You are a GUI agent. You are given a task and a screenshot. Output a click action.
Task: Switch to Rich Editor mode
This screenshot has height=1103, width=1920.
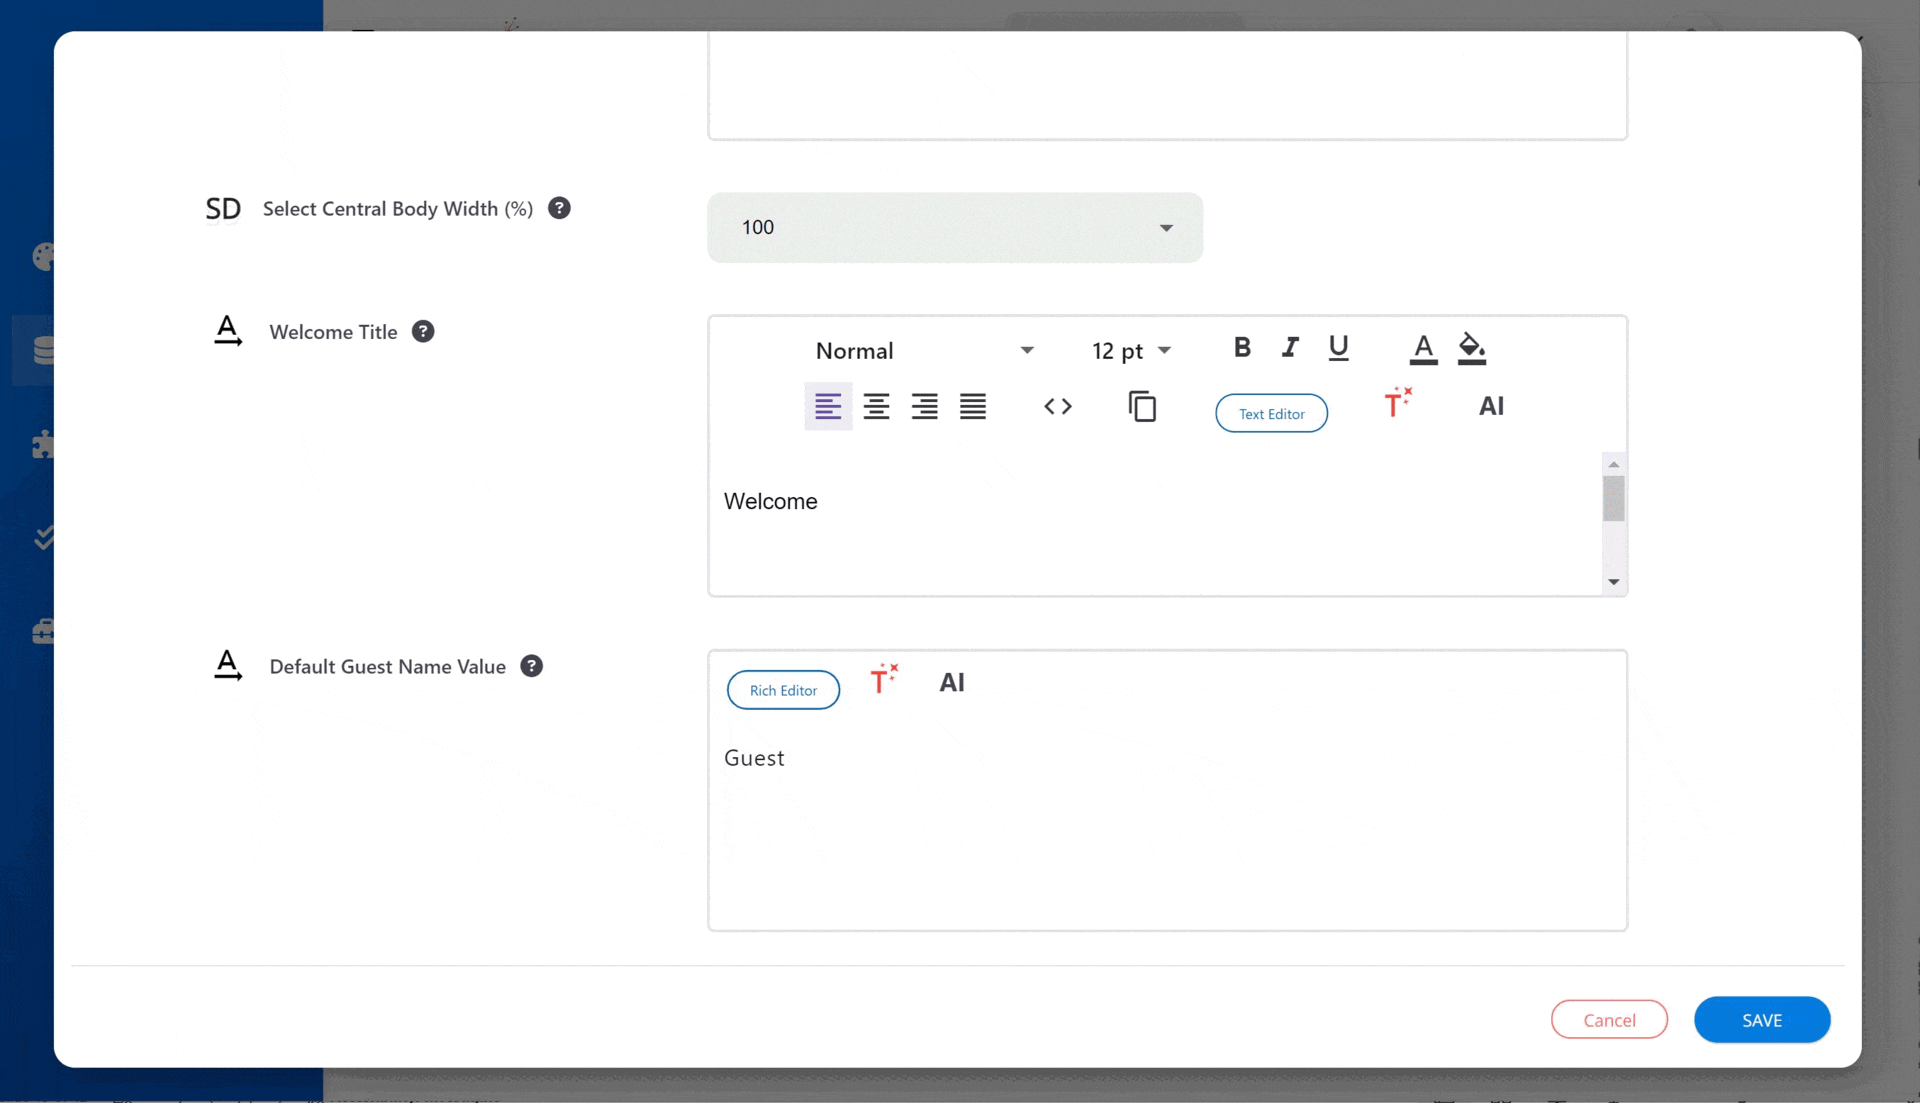coord(783,689)
